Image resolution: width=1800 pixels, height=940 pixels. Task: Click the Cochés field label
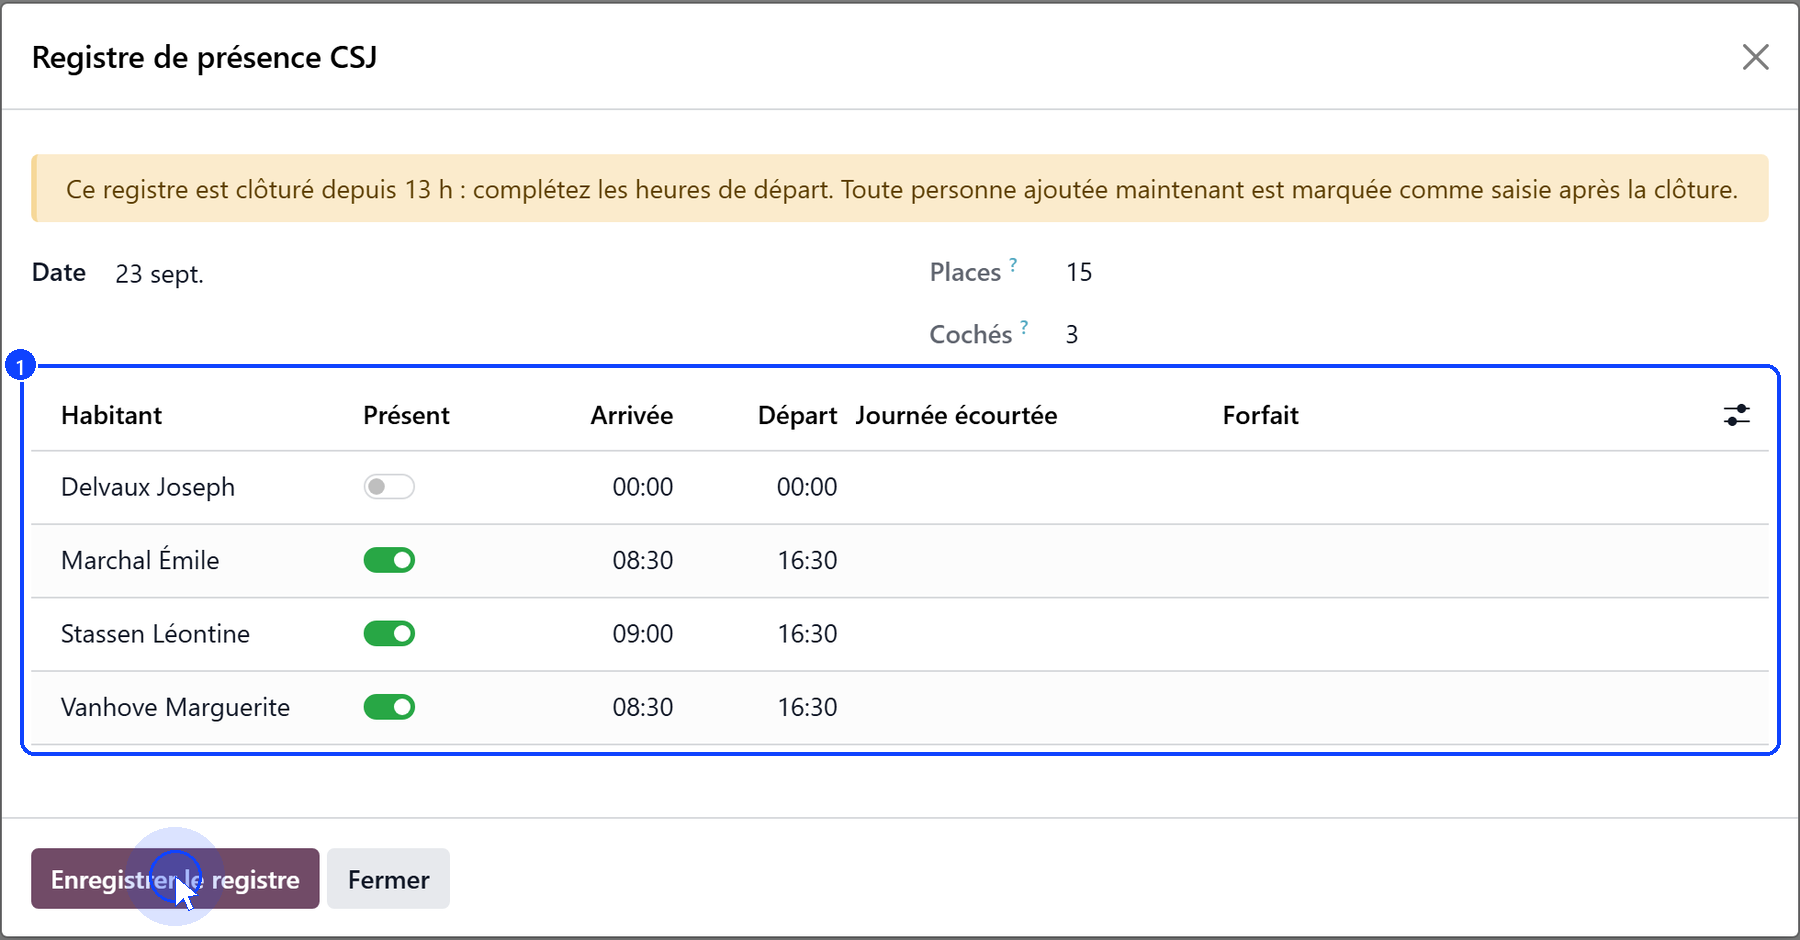[x=971, y=334]
